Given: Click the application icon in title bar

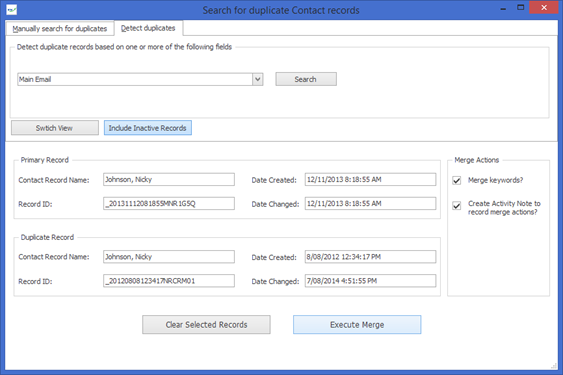Looking at the screenshot, I should pos(11,10).
